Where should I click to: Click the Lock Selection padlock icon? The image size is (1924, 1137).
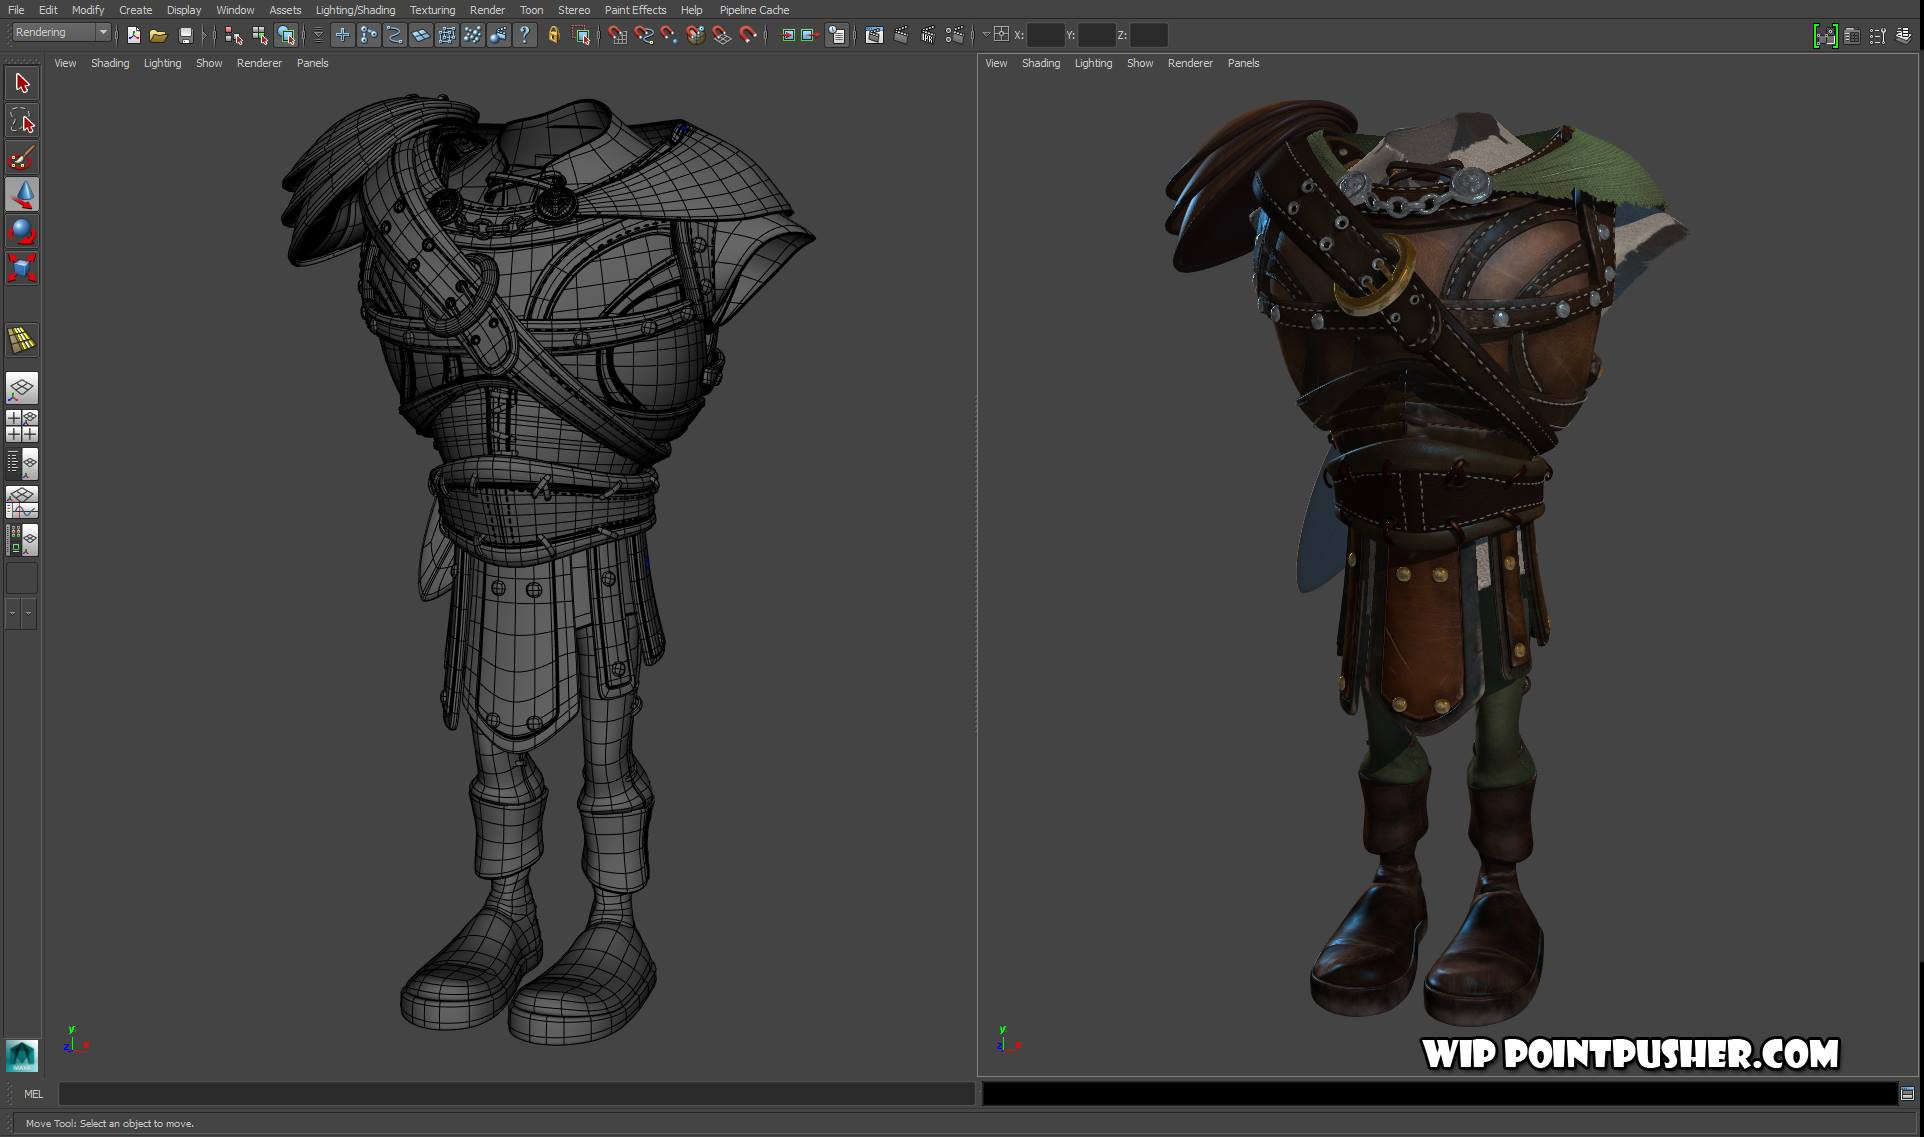point(554,35)
